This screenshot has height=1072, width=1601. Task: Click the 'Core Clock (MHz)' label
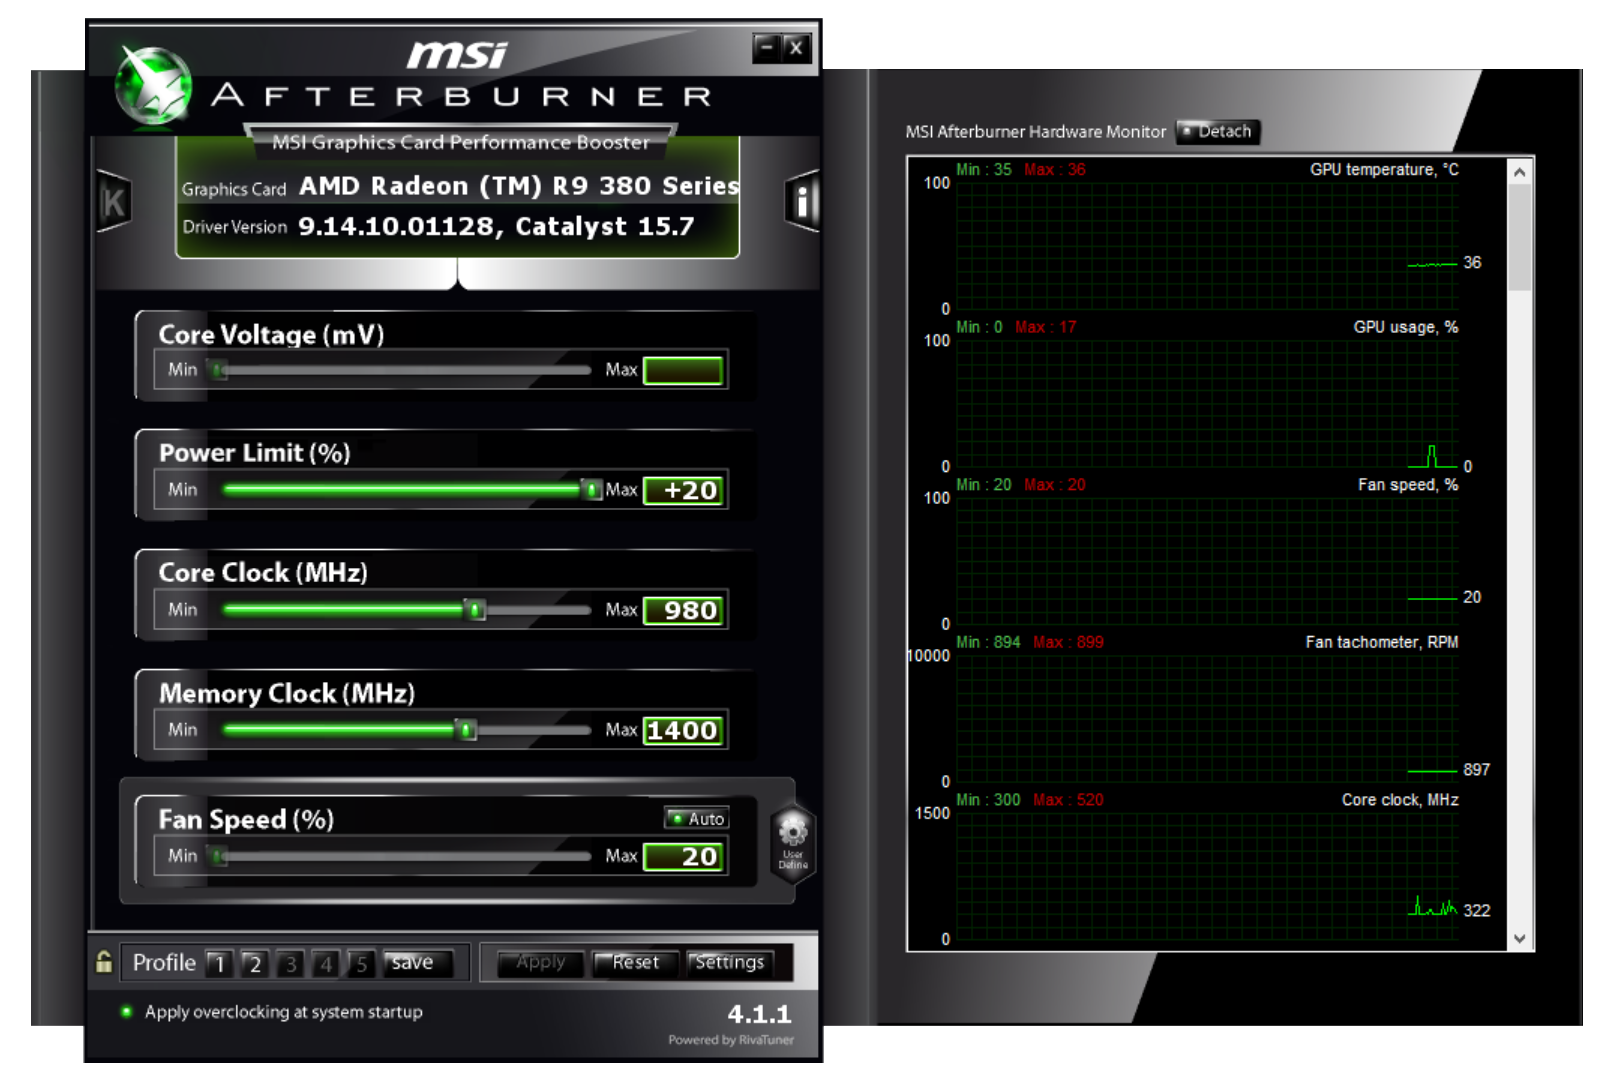click(263, 573)
